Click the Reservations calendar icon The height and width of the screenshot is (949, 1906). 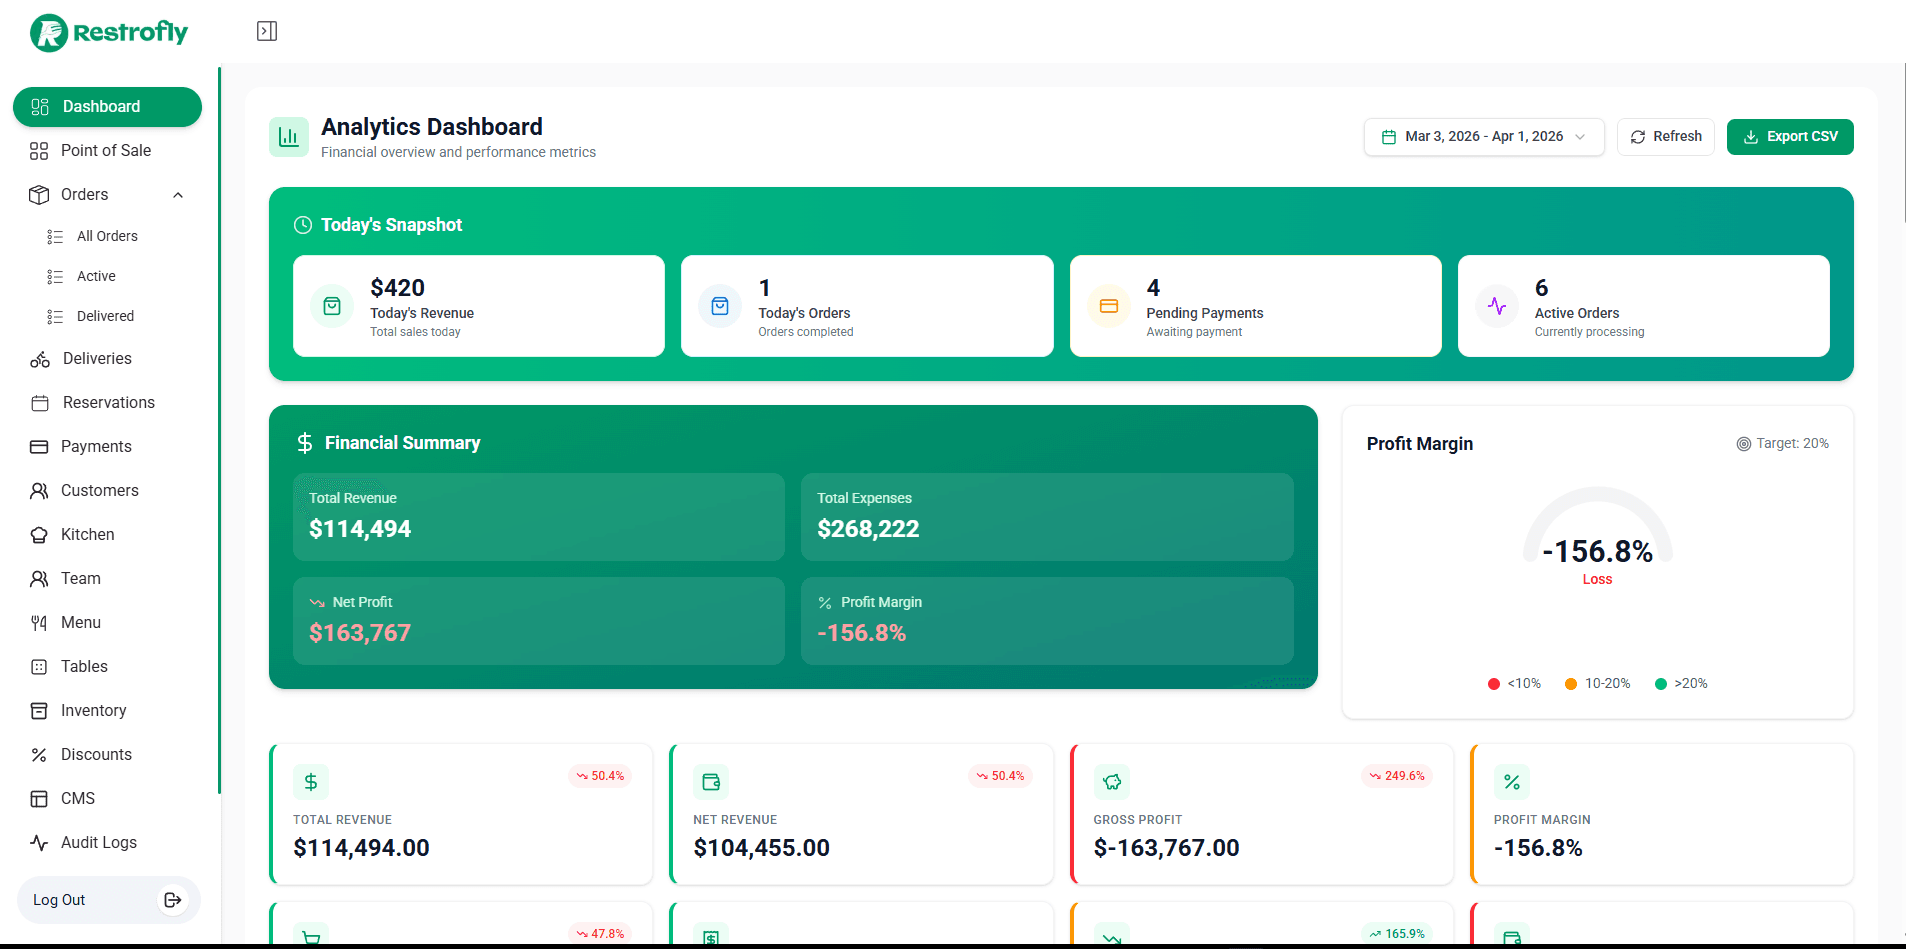coord(40,403)
